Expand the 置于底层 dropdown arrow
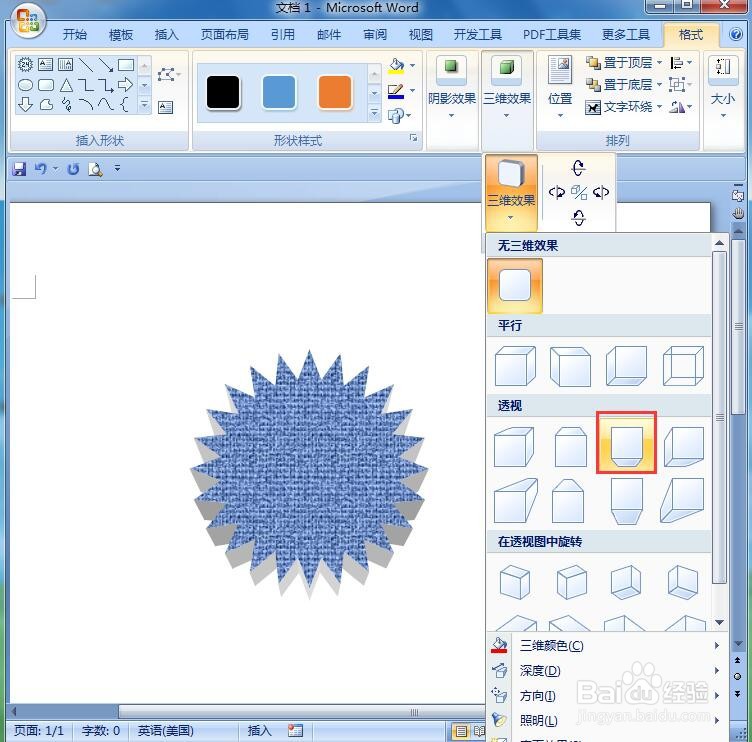Viewport: 752px width, 742px height. point(659,84)
